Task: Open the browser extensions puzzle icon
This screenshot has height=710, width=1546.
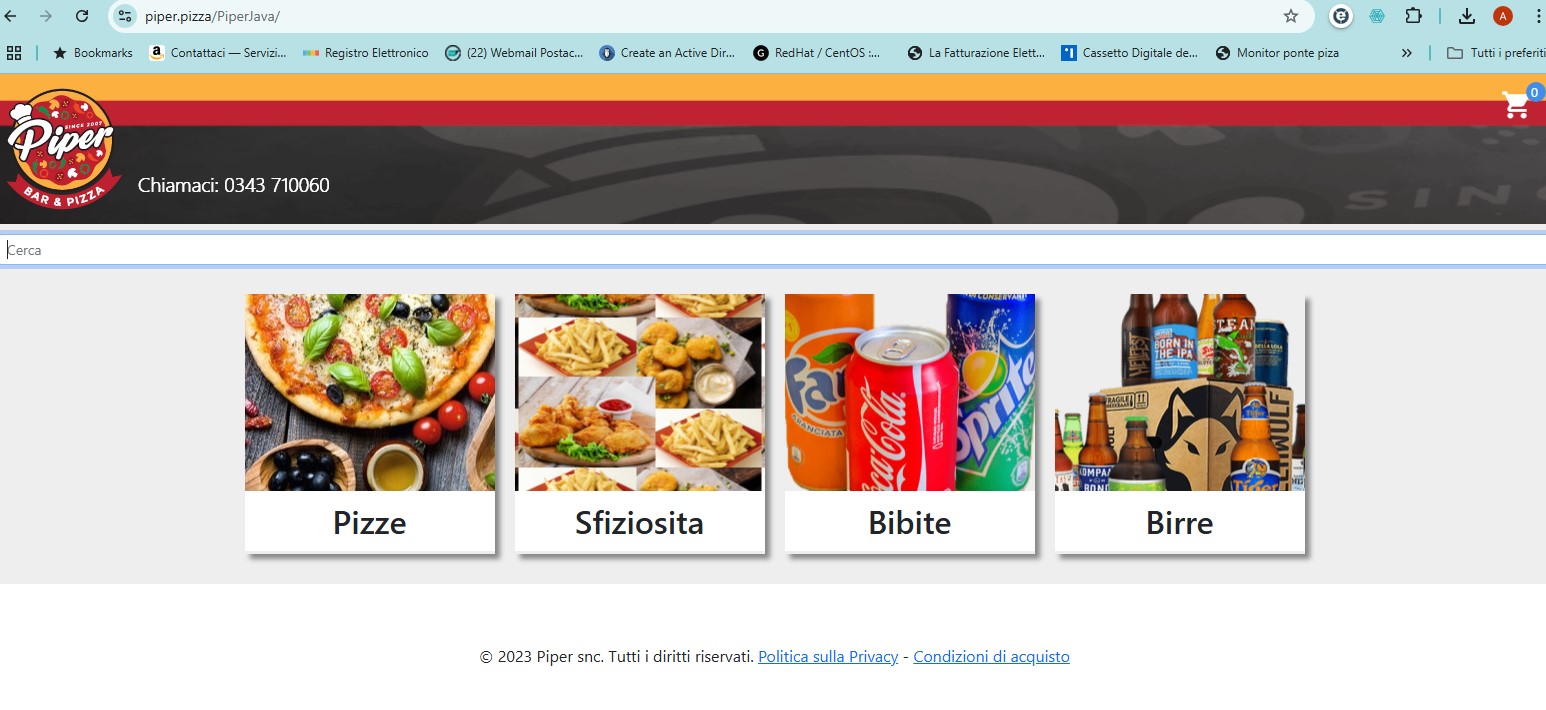Action: tap(1413, 16)
